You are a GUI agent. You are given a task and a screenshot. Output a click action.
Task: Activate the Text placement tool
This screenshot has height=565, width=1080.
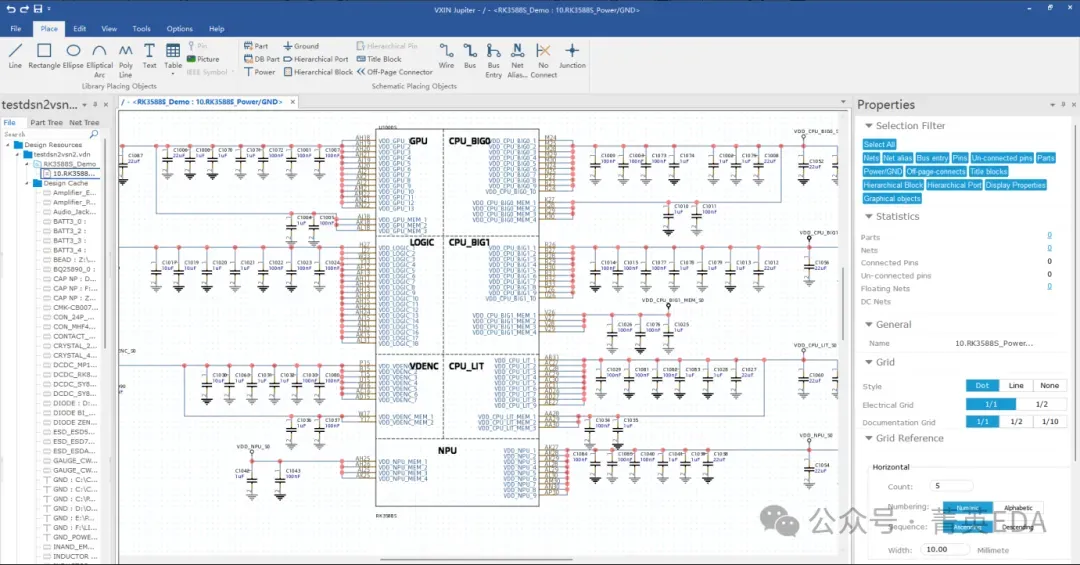[149, 56]
